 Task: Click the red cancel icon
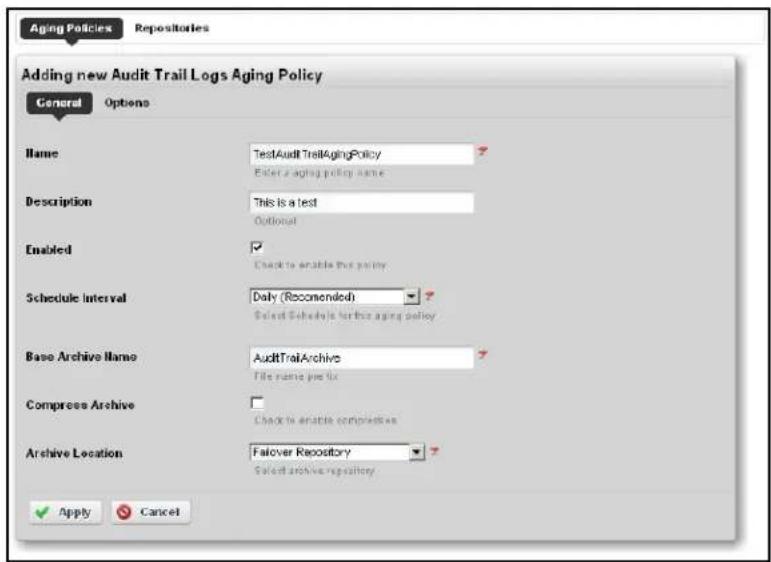pos(124,512)
